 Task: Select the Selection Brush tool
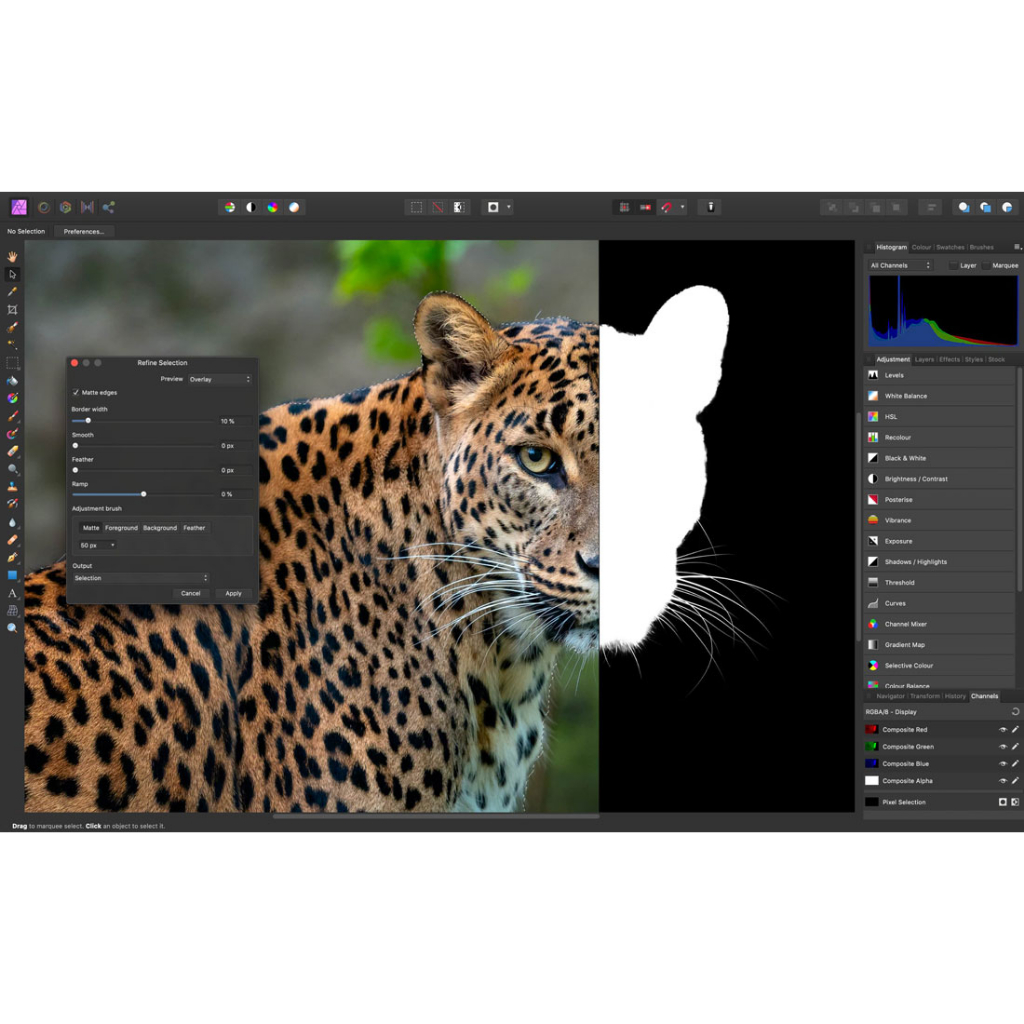pyautogui.click(x=12, y=327)
